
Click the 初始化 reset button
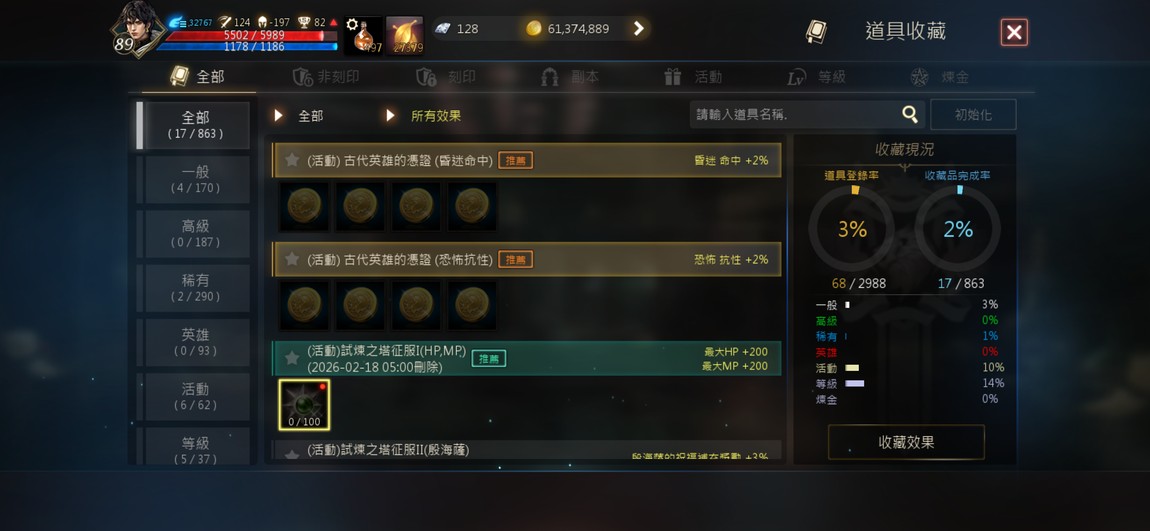click(973, 115)
